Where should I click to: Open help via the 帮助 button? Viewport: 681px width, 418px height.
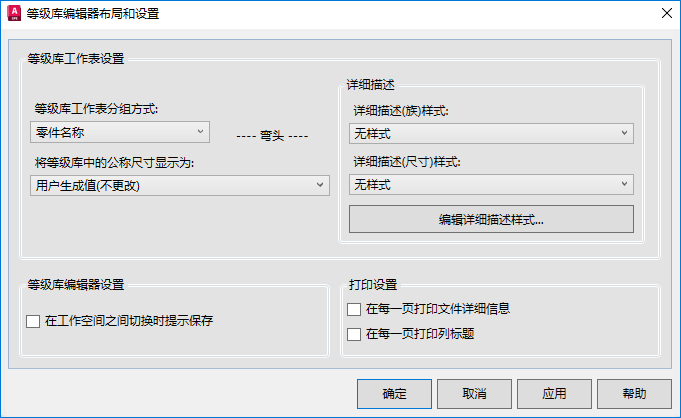(633, 393)
